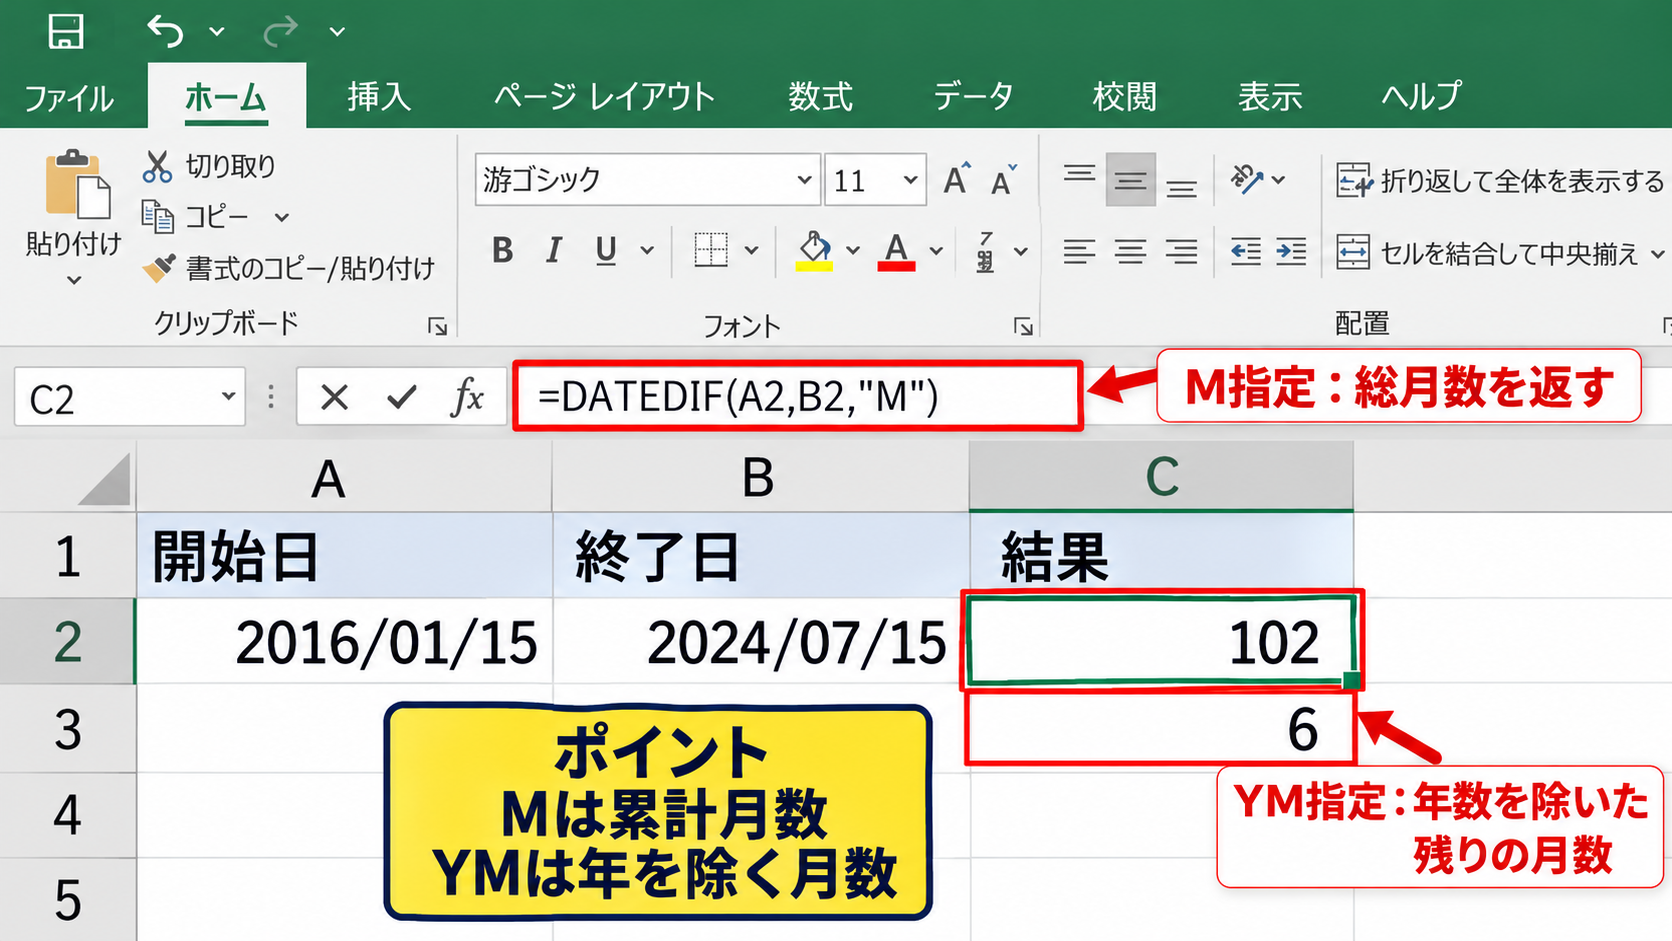Viewport: 1672px width, 941px height.
Task: Click the fx Insert Function icon
Action: [x=467, y=397]
